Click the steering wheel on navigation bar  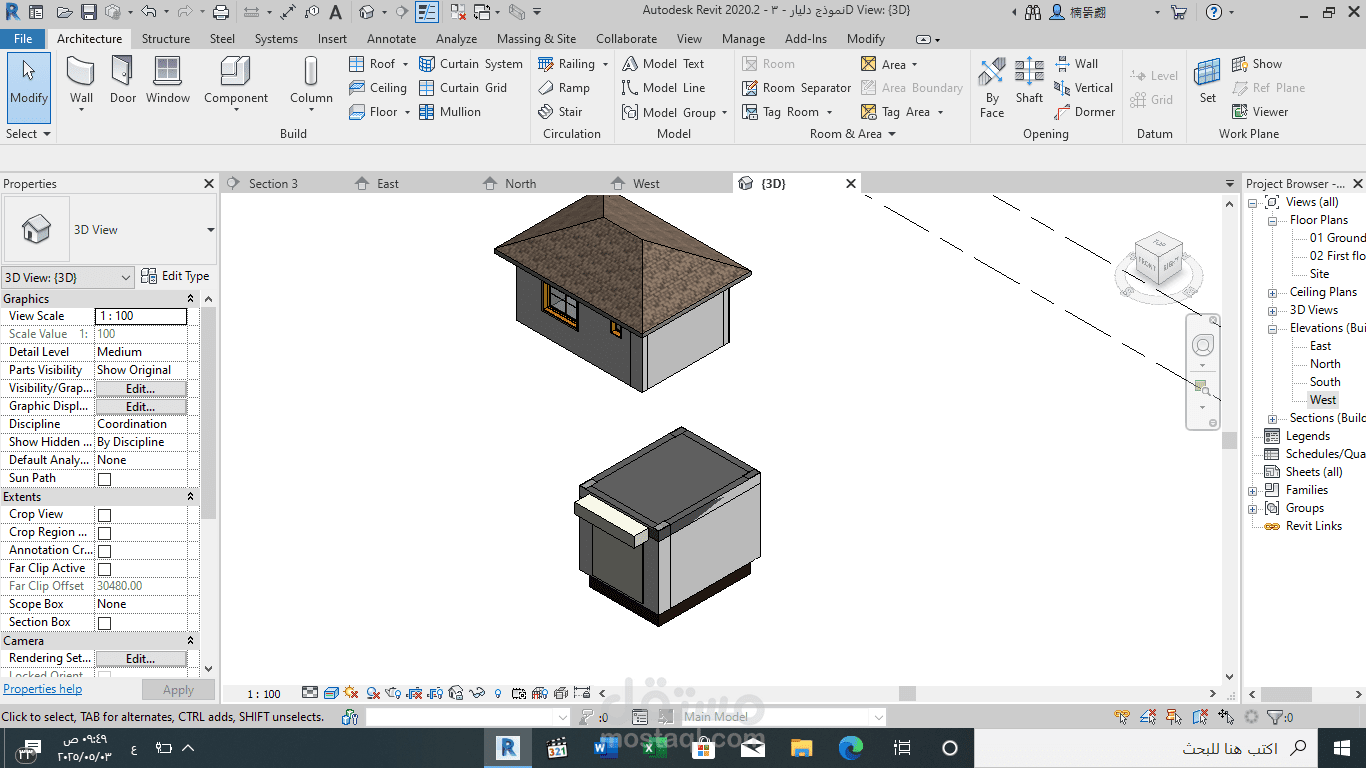pos(1203,346)
